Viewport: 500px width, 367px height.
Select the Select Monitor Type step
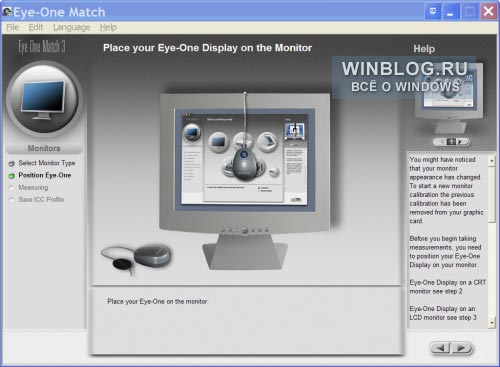point(47,163)
